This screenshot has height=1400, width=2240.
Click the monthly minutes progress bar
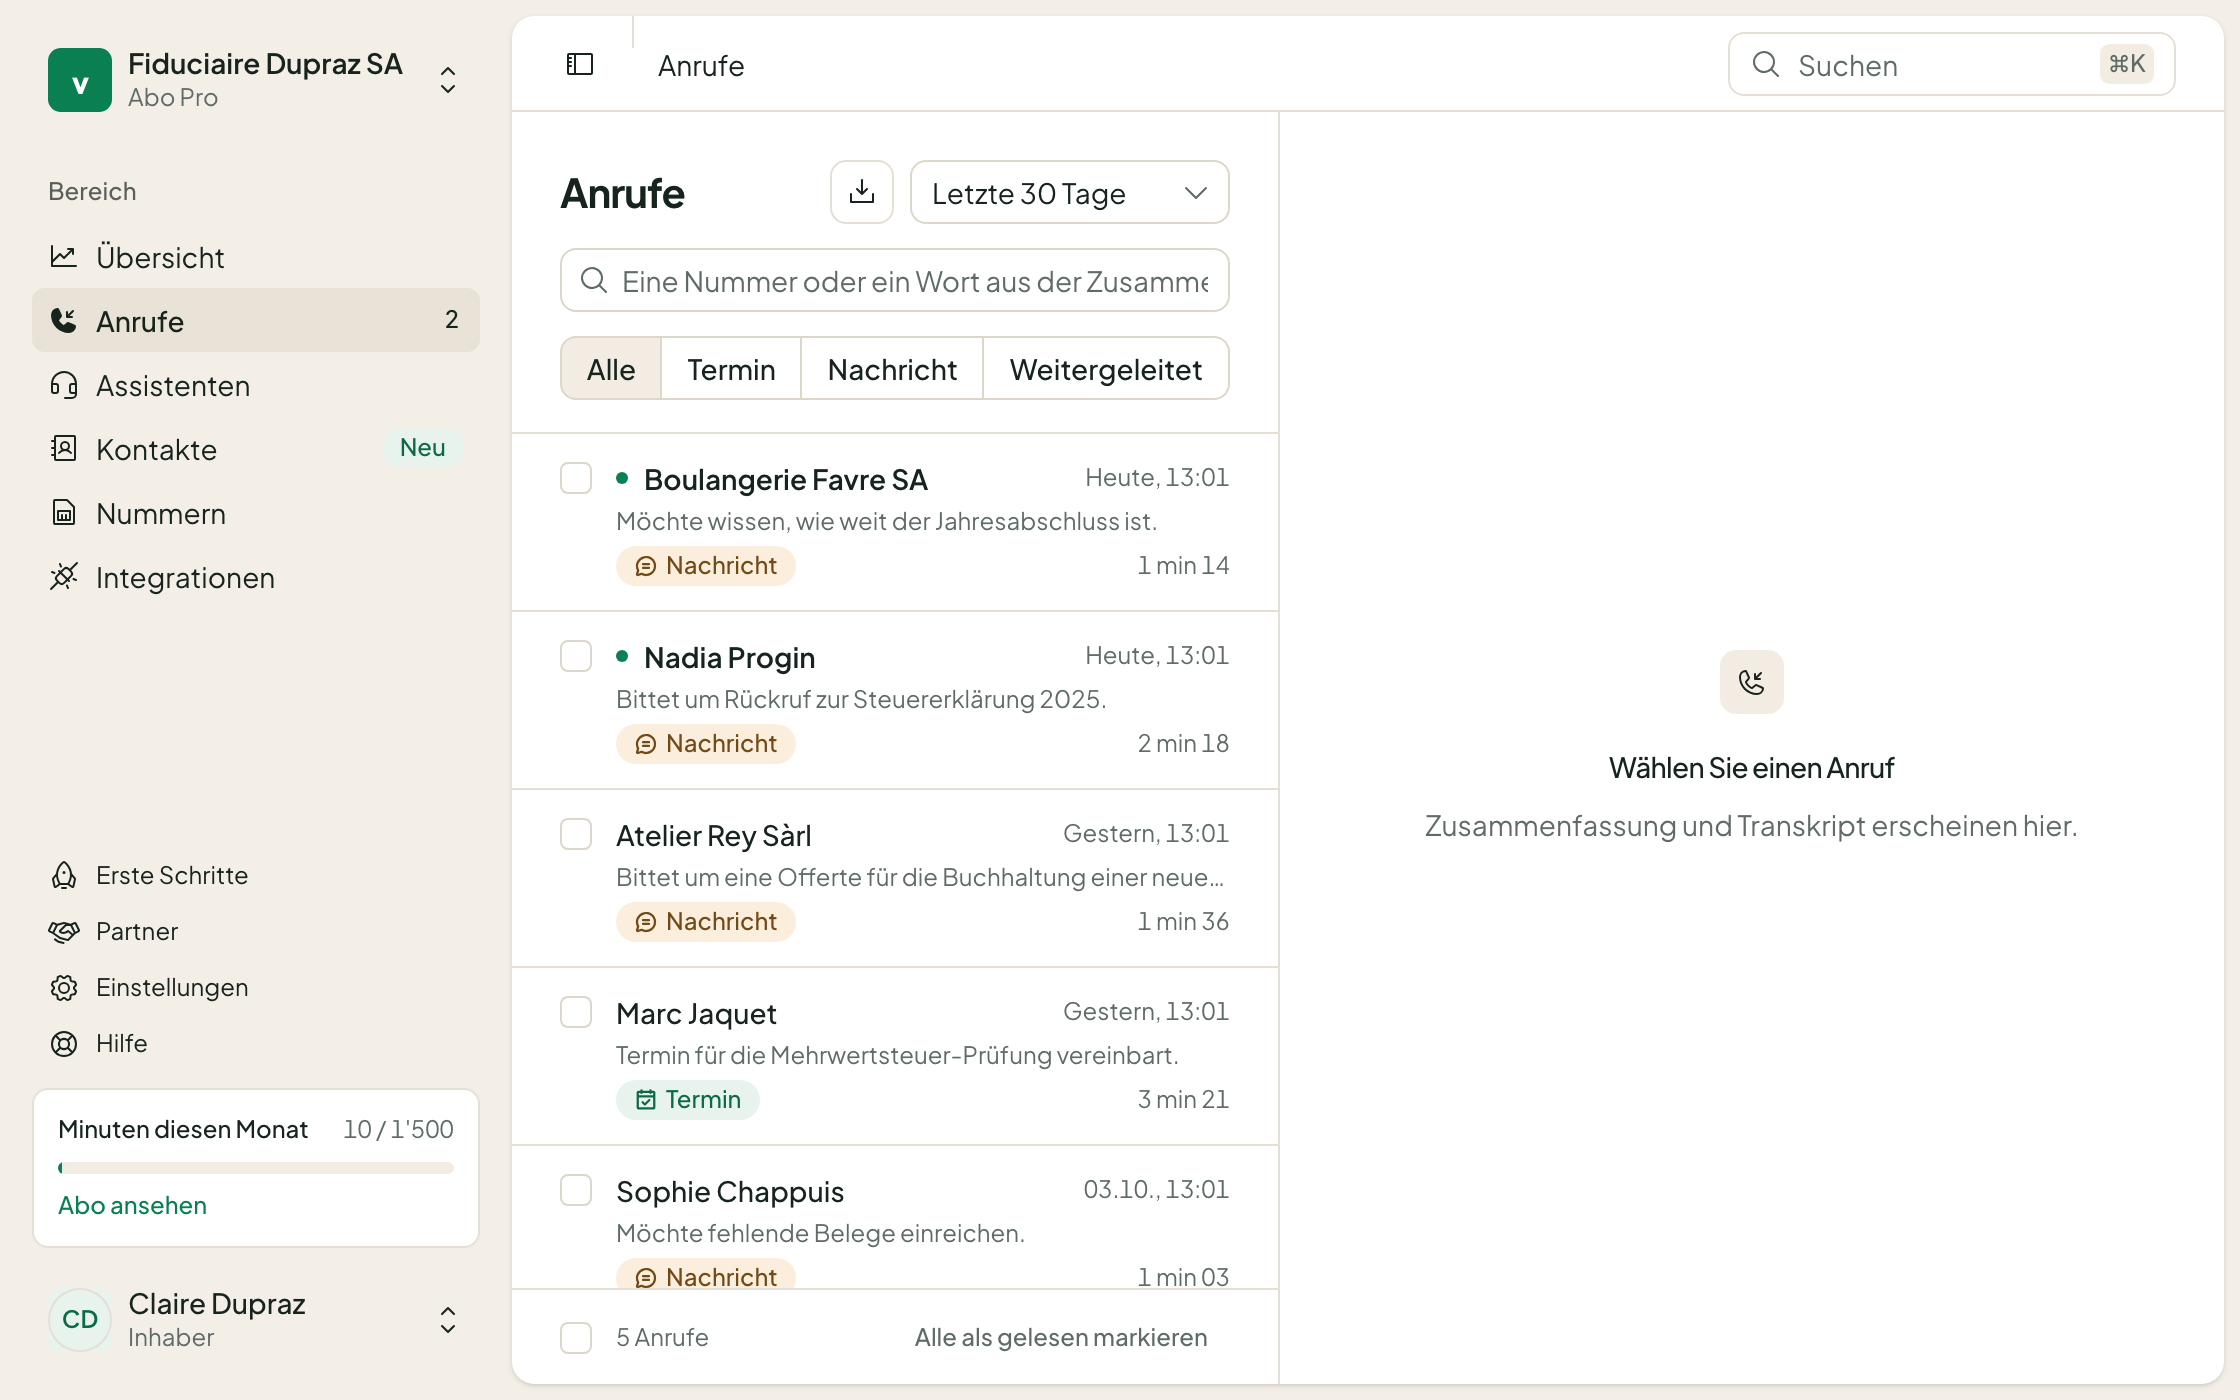point(256,1167)
